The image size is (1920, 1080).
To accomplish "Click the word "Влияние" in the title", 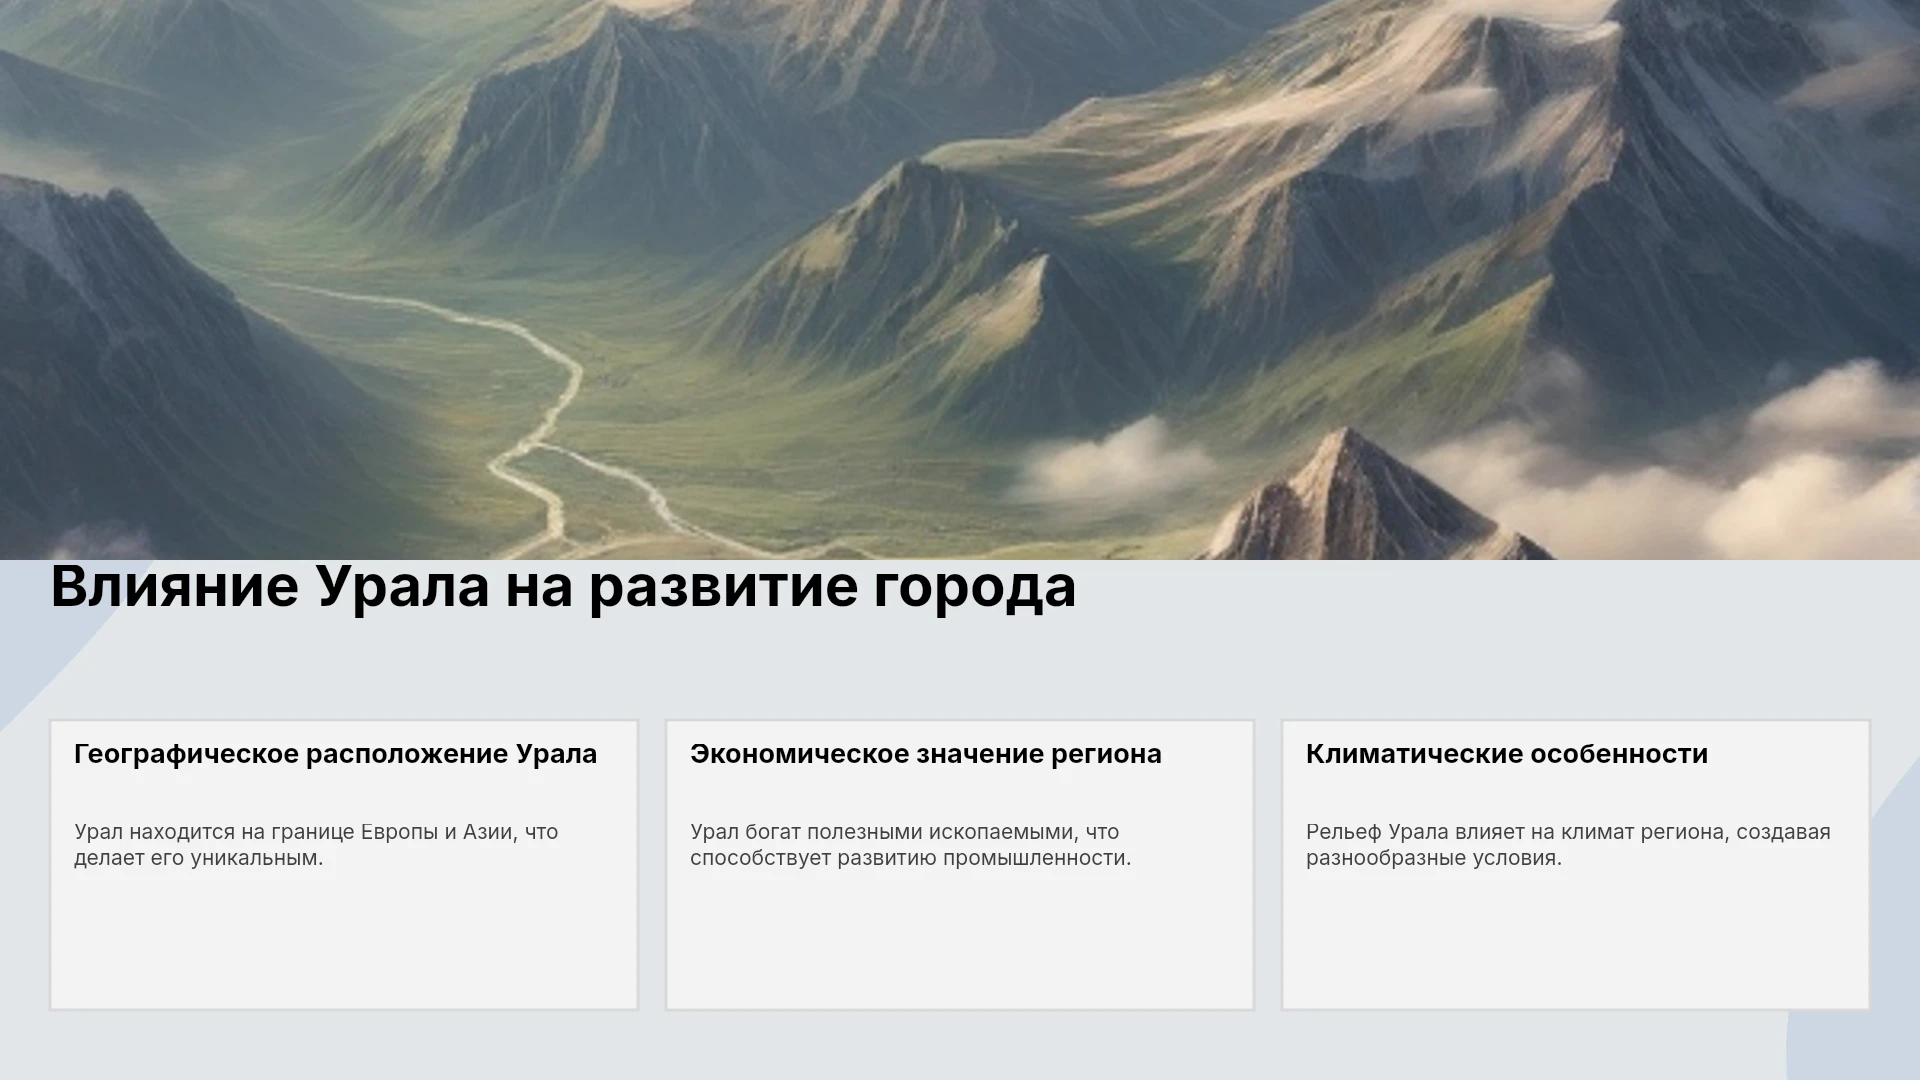I will (174, 587).
